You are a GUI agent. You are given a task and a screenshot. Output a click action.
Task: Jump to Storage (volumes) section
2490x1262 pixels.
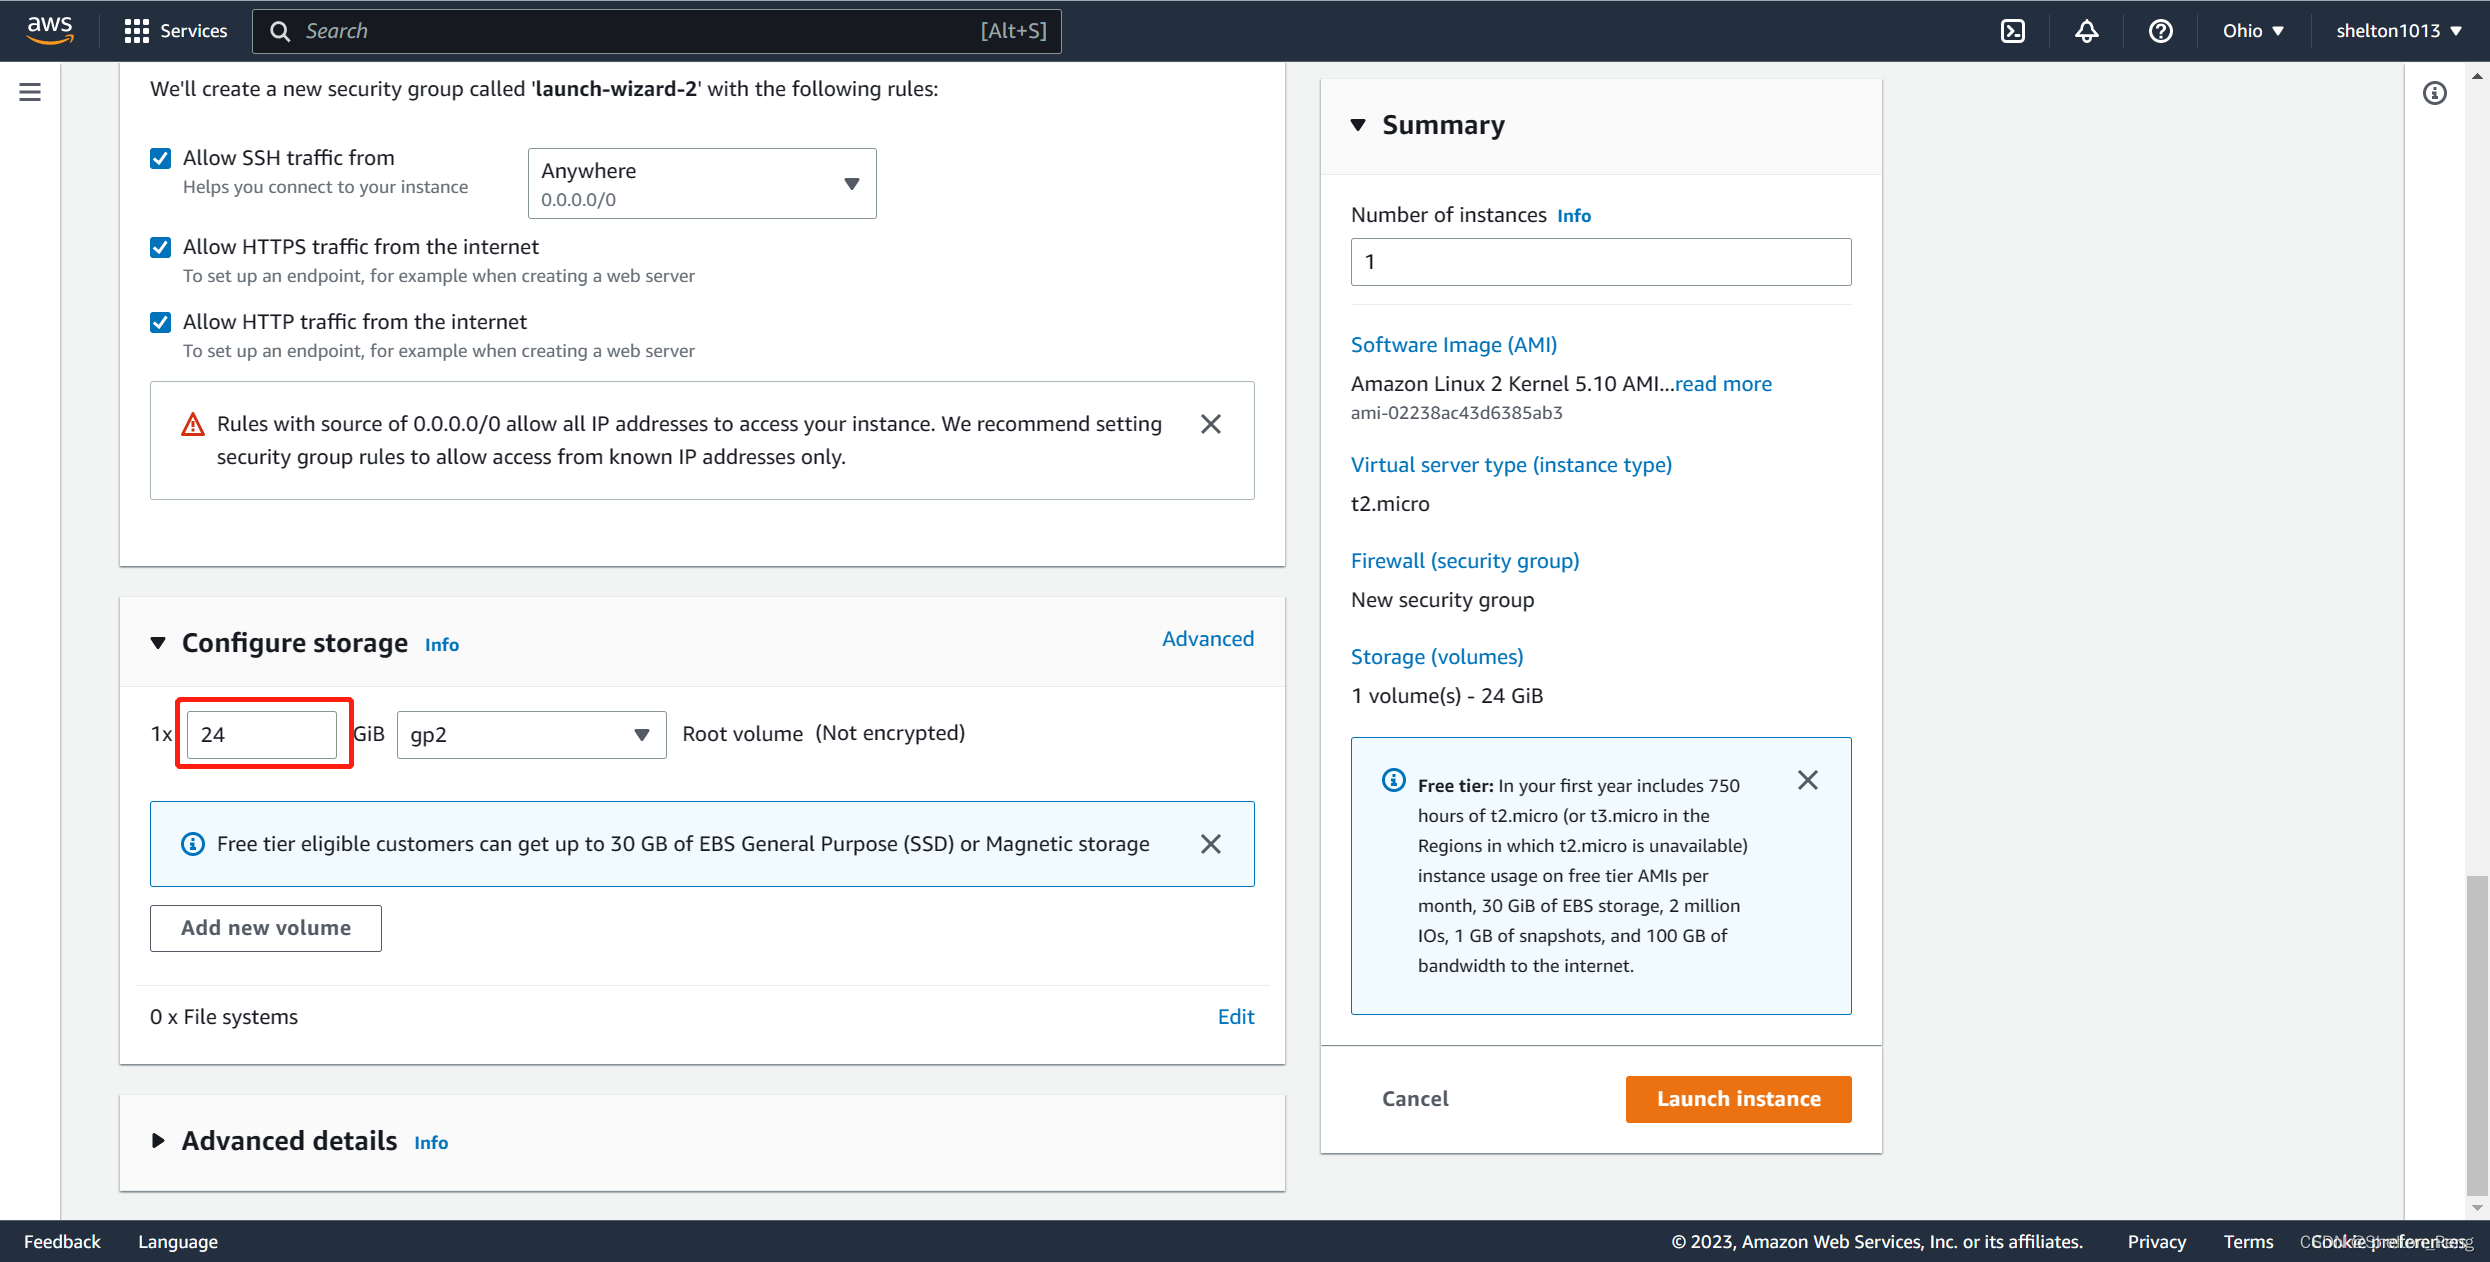[1437, 657]
